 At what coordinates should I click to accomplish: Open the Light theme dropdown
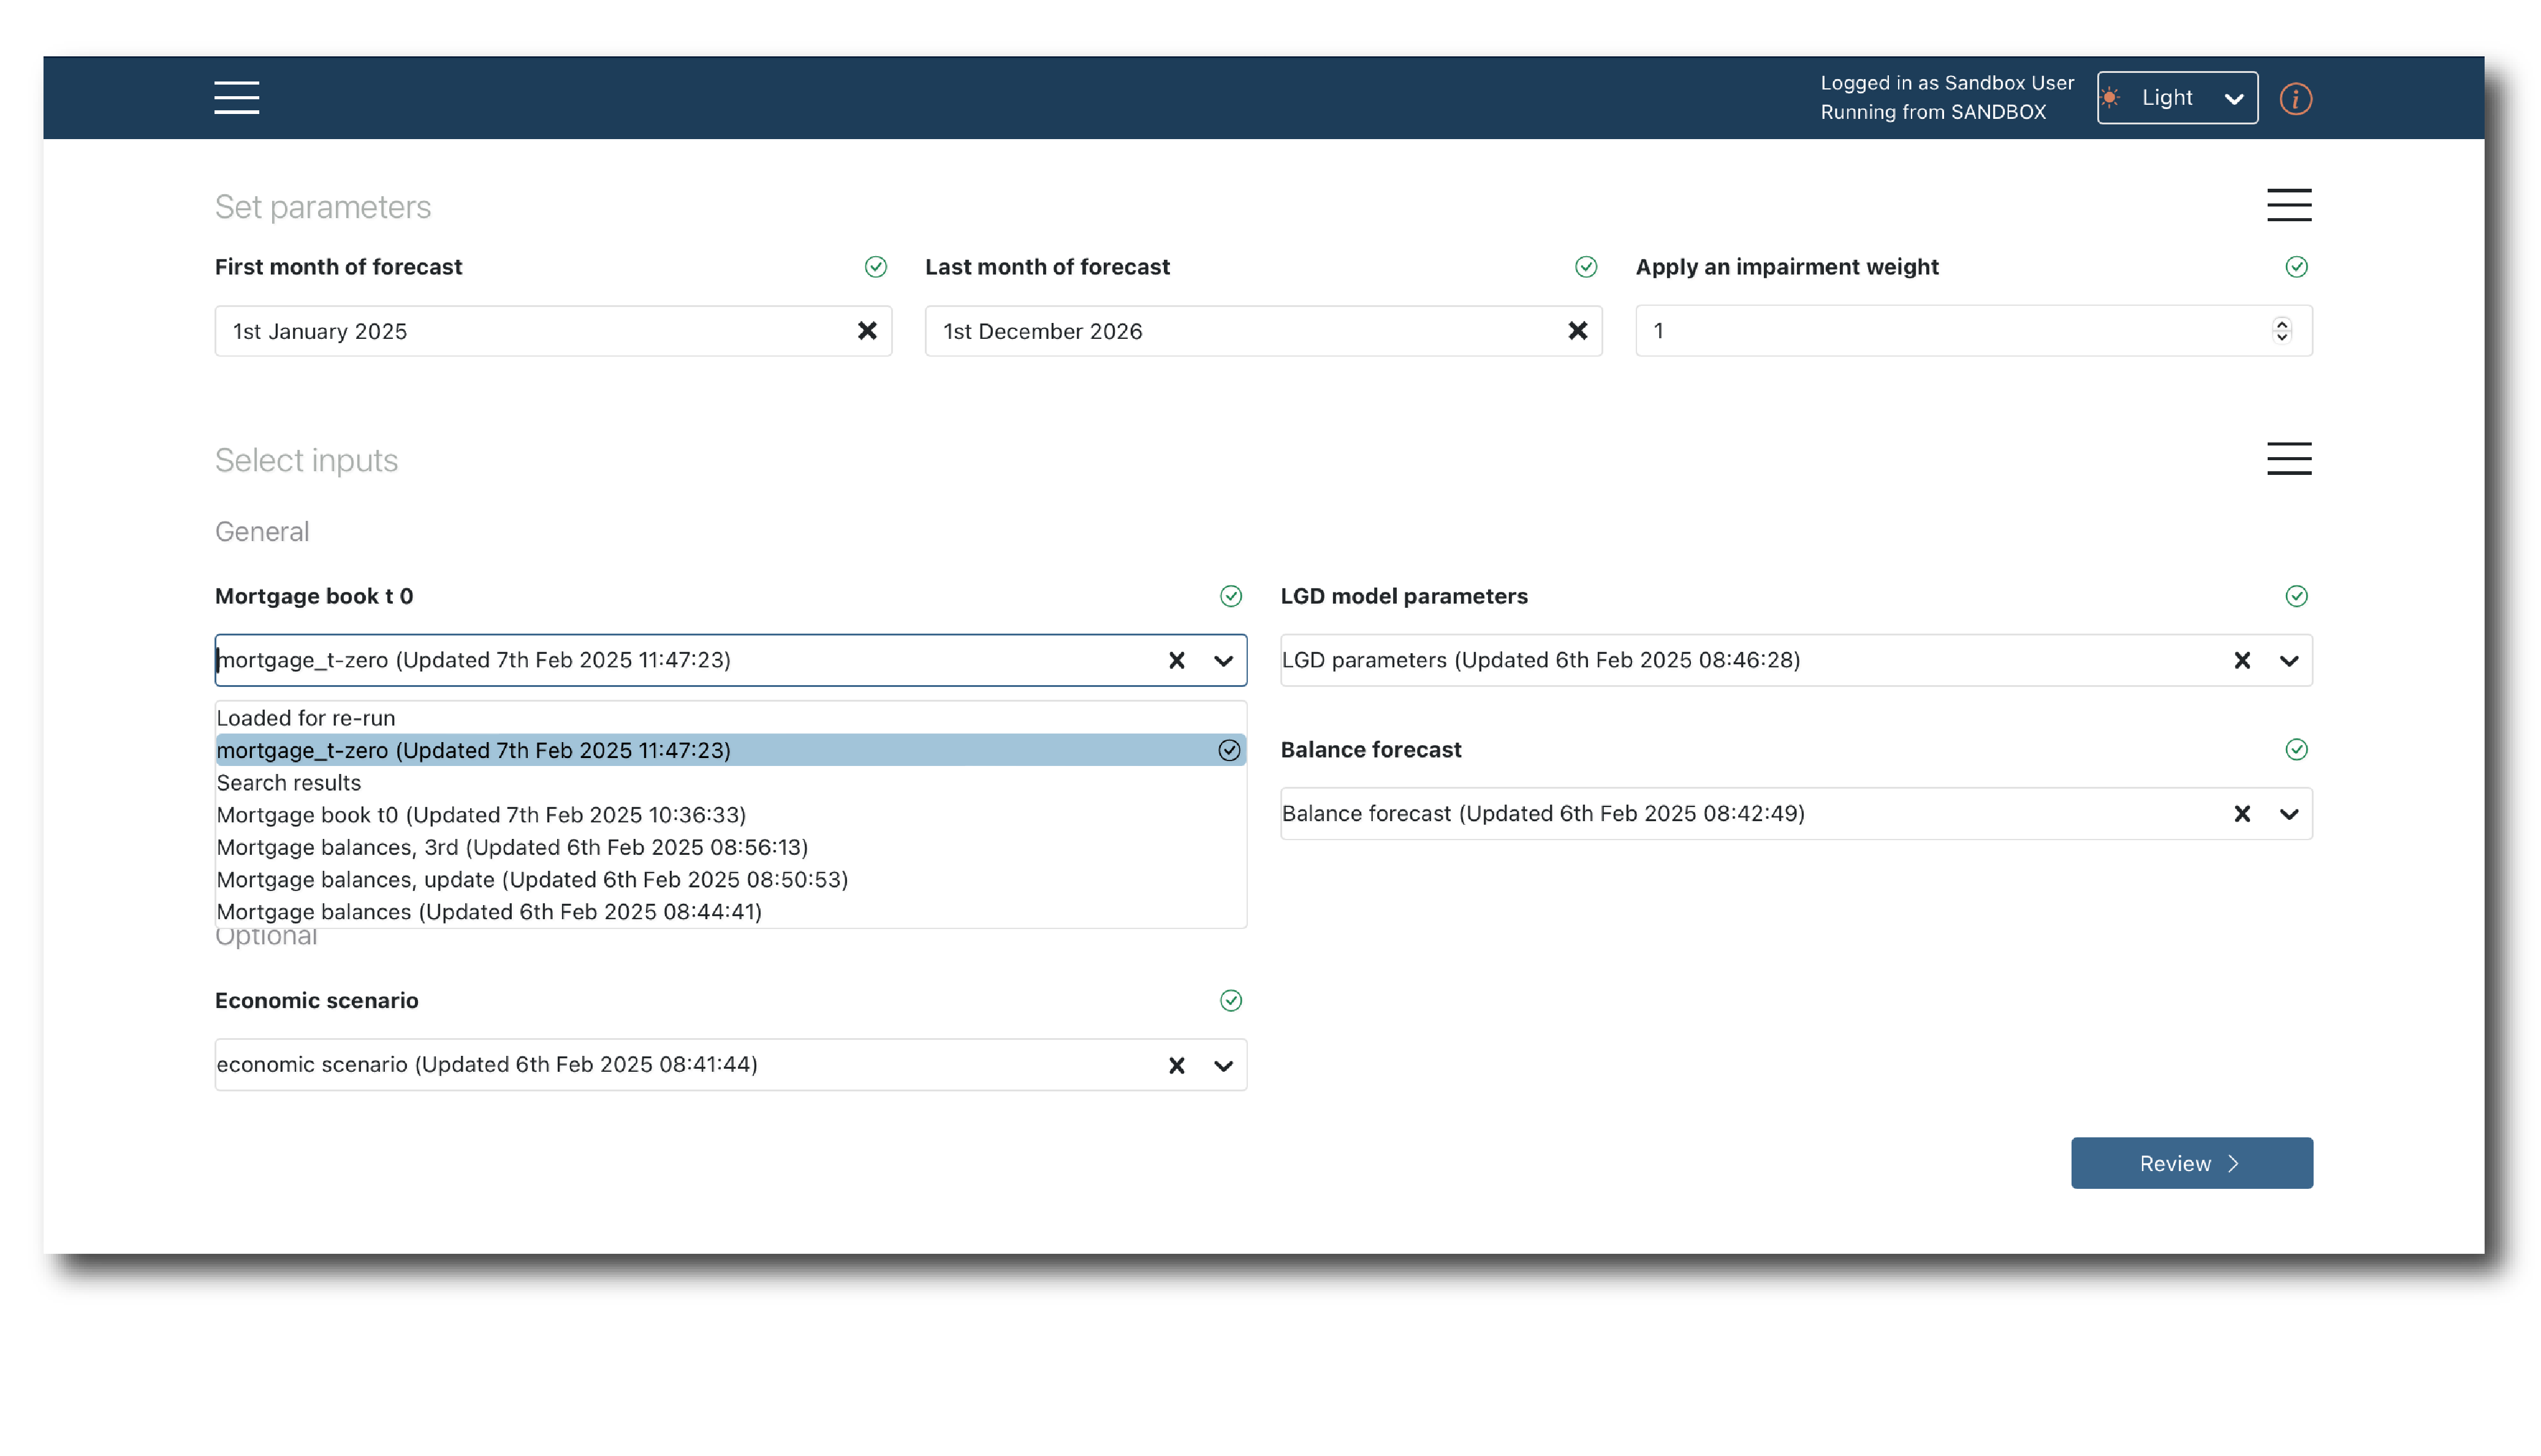pyautogui.click(x=2176, y=98)
